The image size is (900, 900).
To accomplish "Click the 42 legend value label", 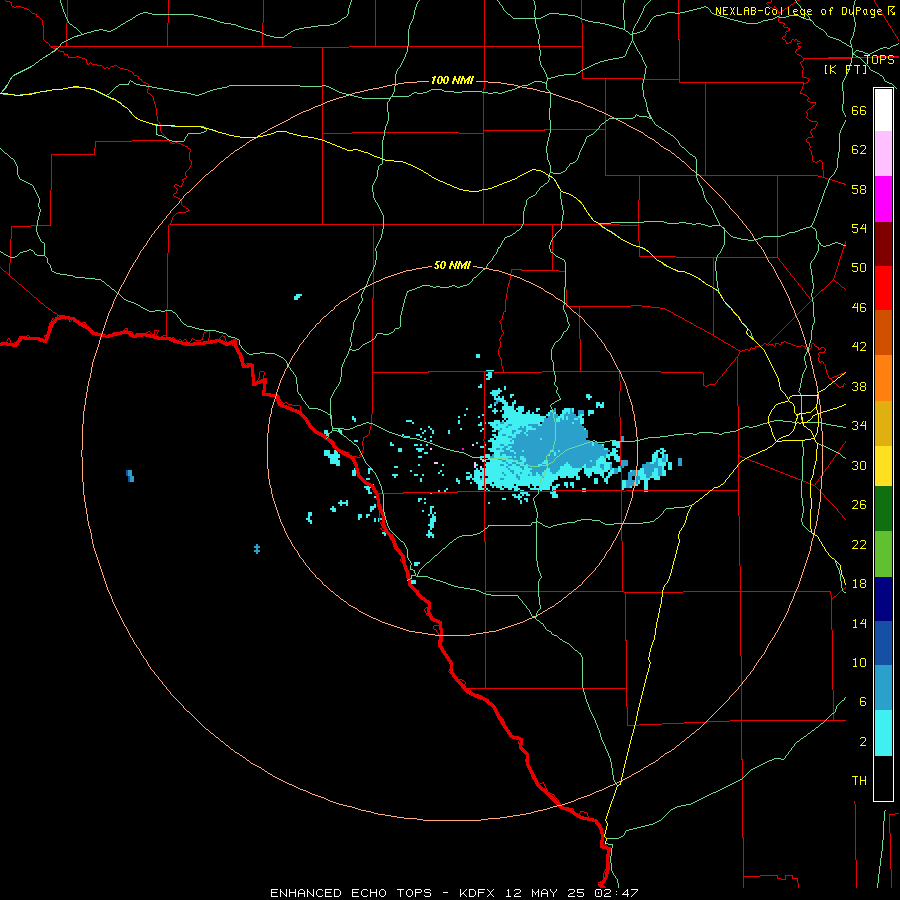I will (859, 347).
